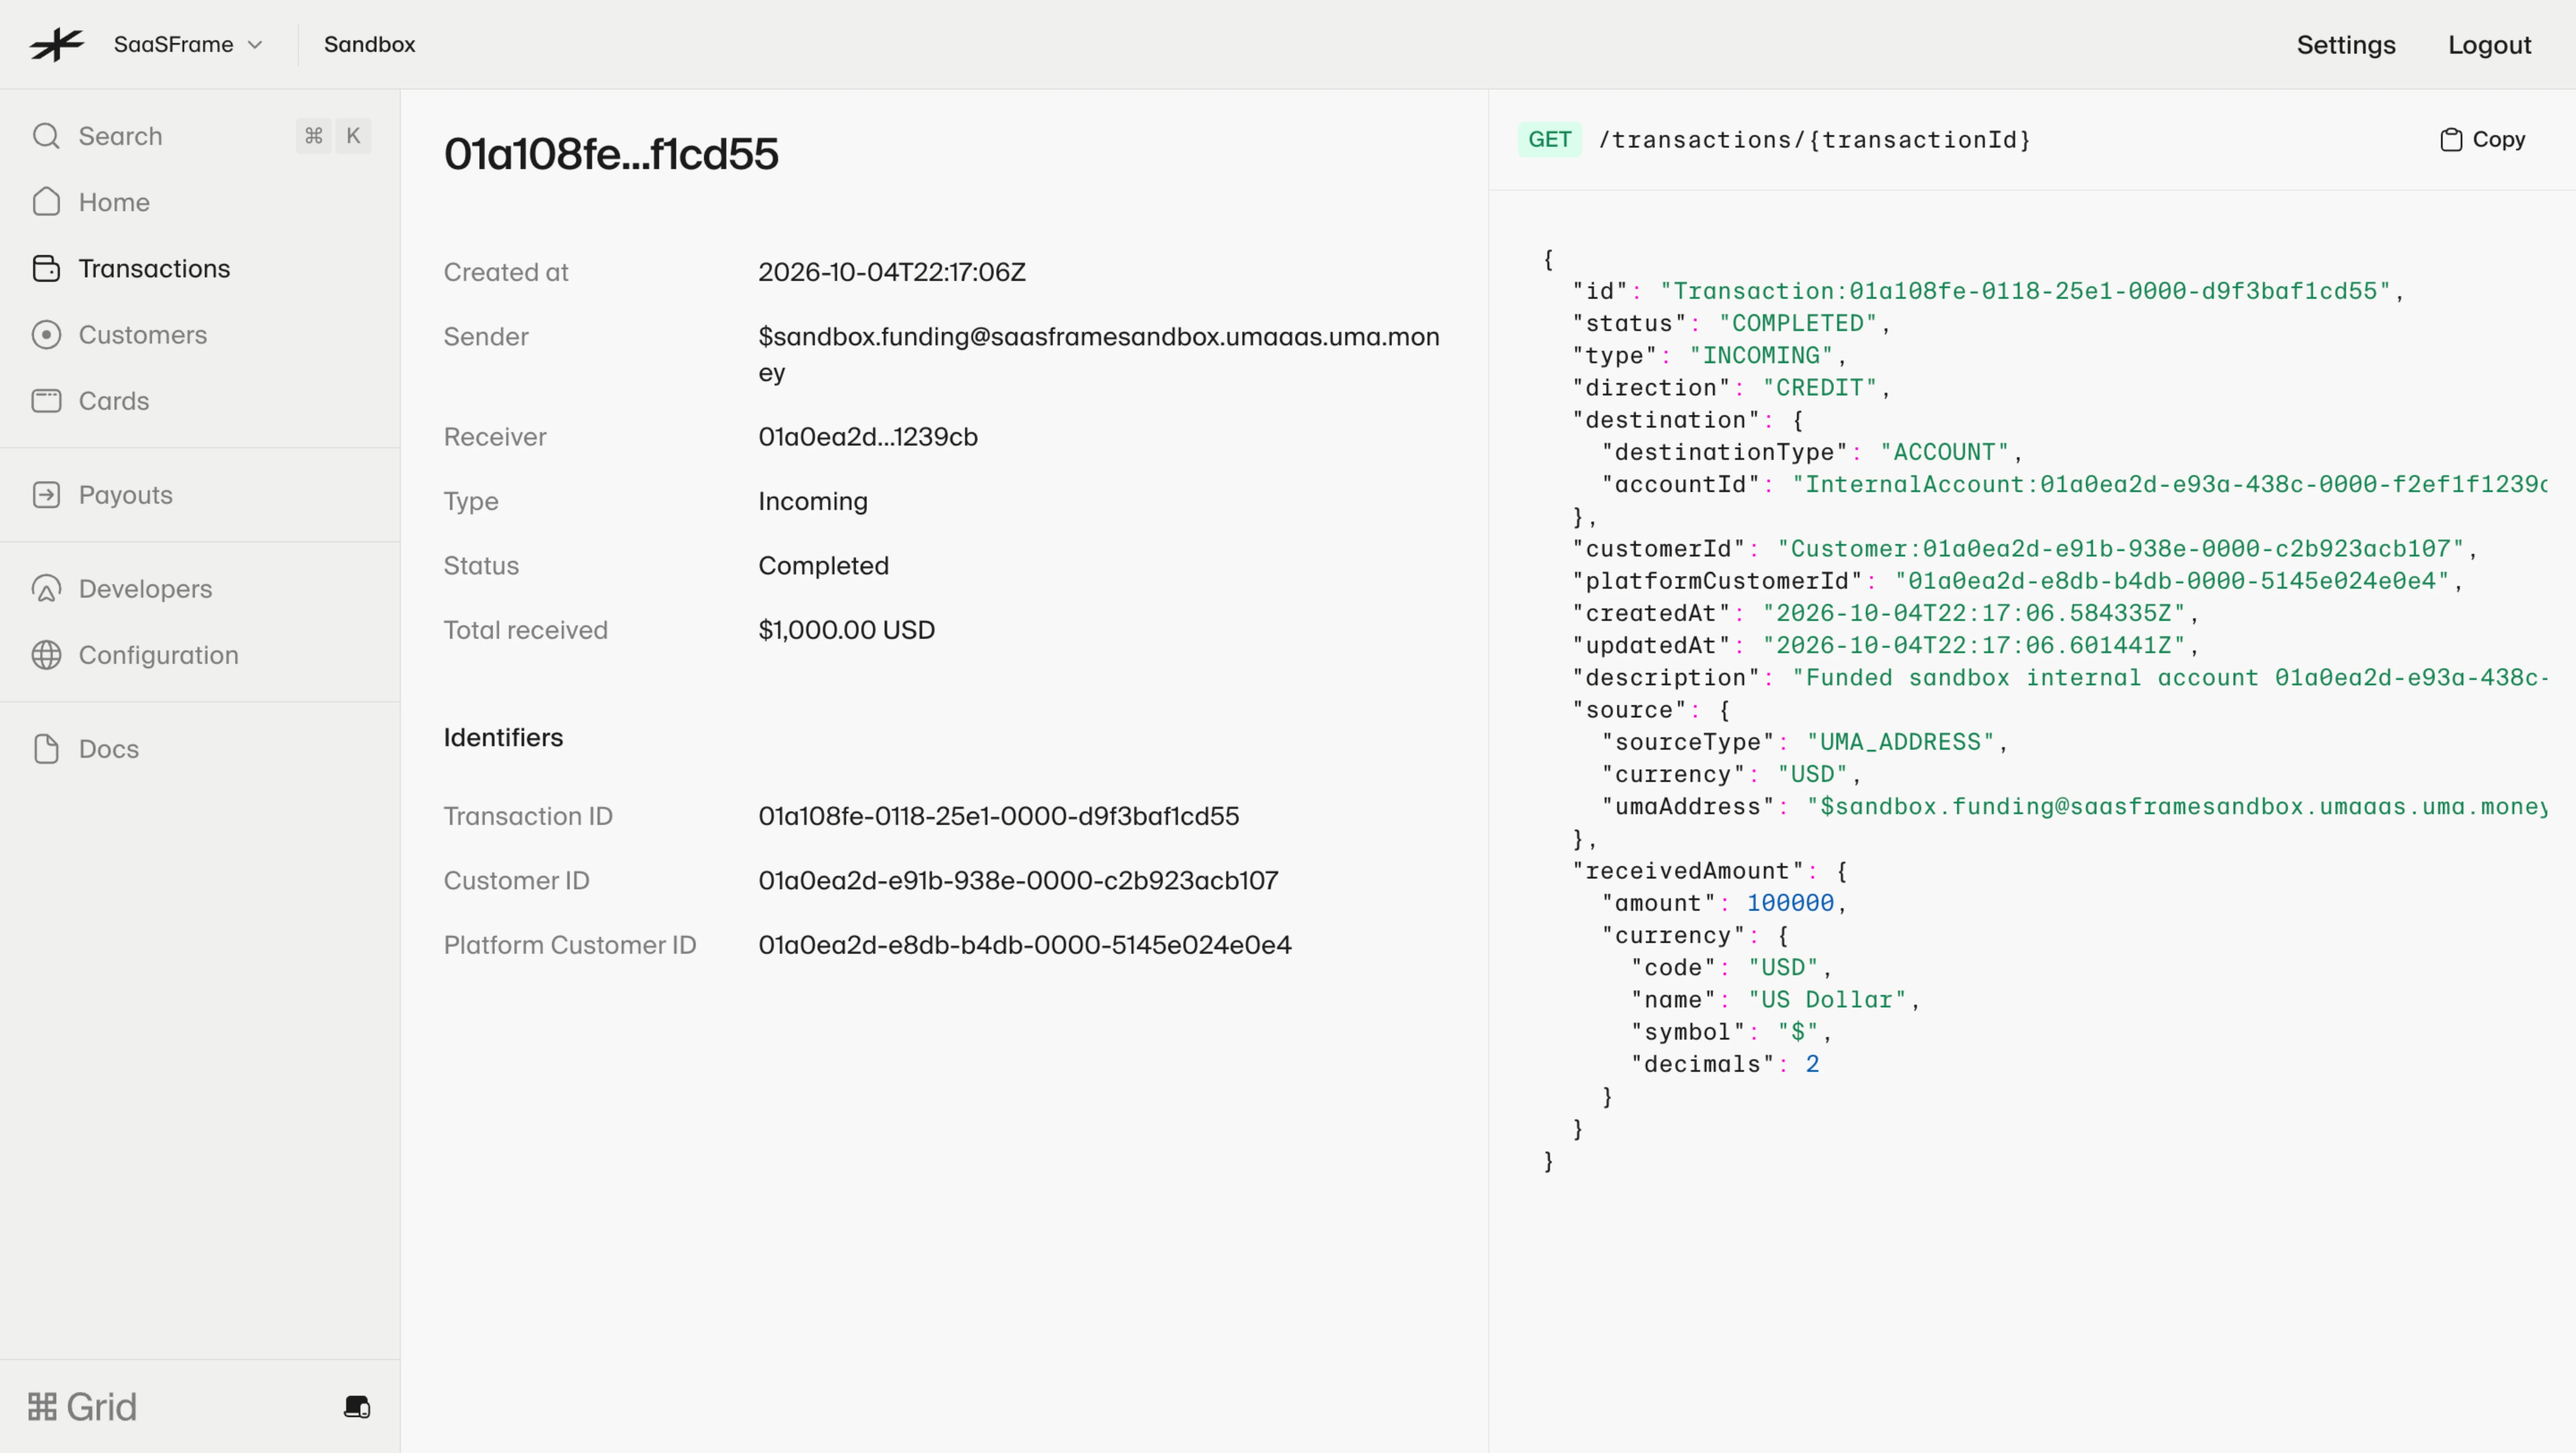Toggle the dark mode icon beside Grid
This screenshot has height=1453, width=2576.
[x=357, y=1406]
